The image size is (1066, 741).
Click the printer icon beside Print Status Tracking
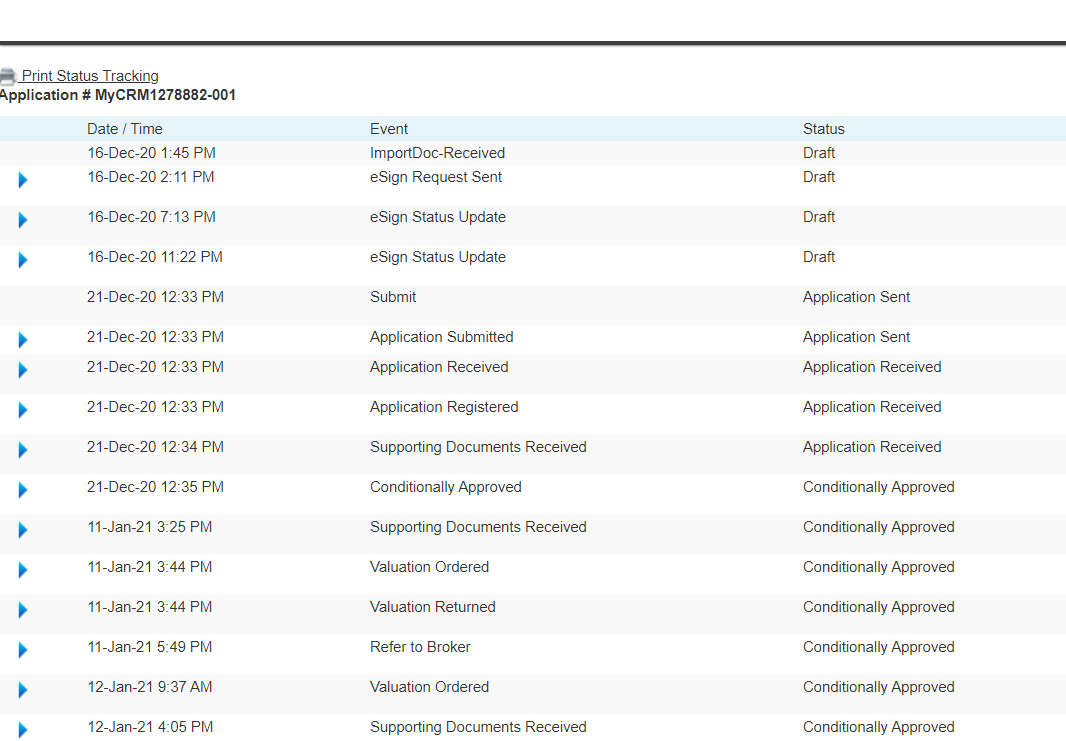(8, 75)
